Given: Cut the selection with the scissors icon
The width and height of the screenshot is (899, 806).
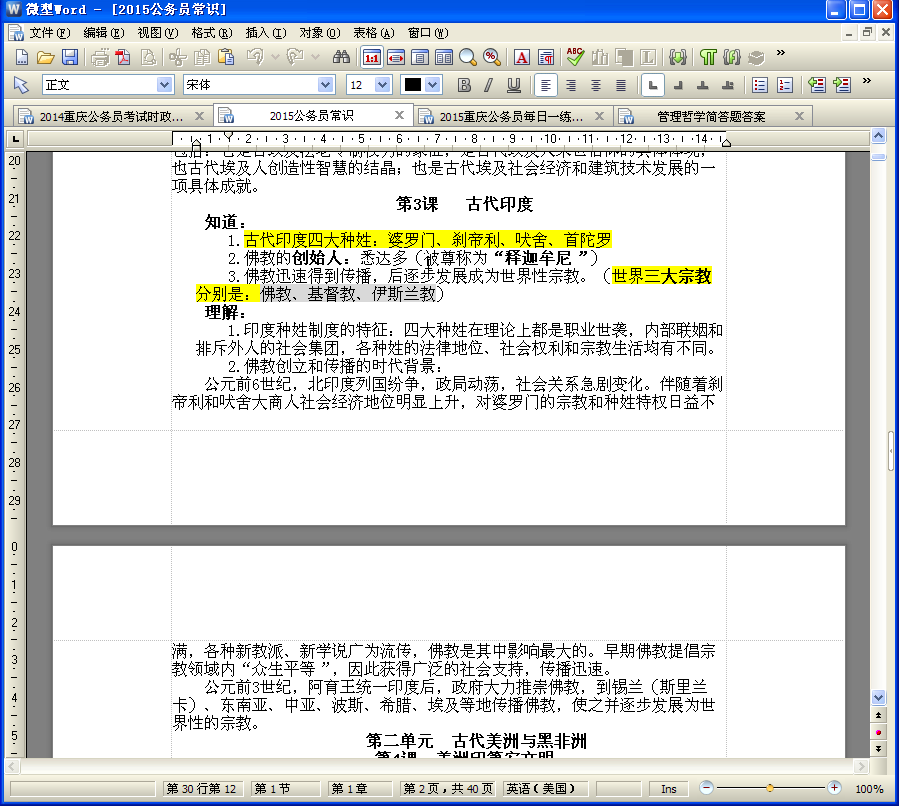Looking at the screenshot, I should (x=178, y=57).
